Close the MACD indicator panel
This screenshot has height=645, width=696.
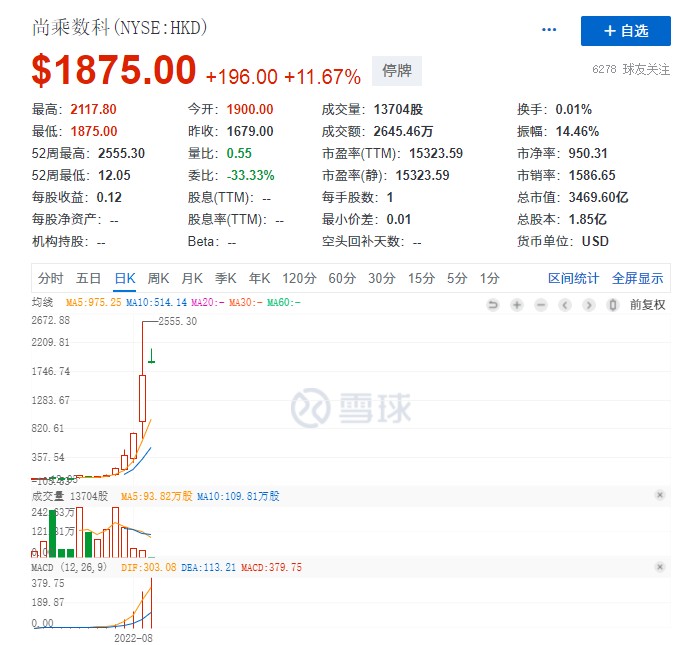coord(659,567)
